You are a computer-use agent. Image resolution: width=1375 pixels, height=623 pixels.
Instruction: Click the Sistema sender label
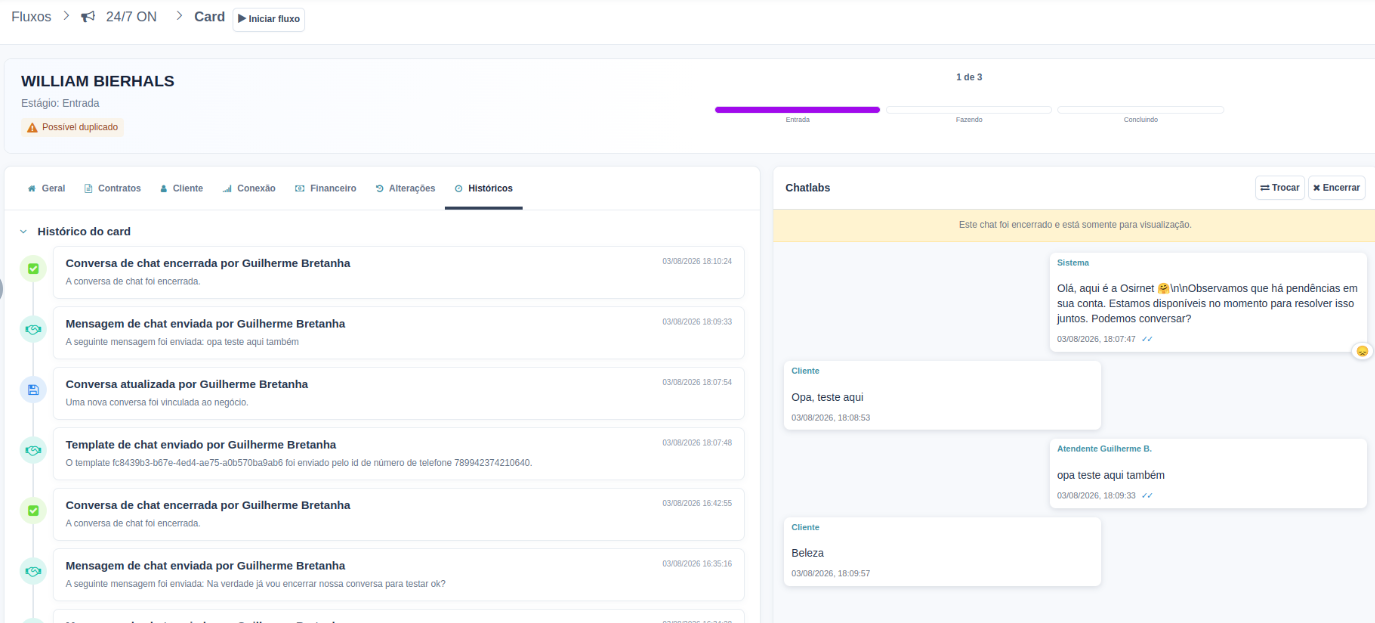[x=1073, y=263]
